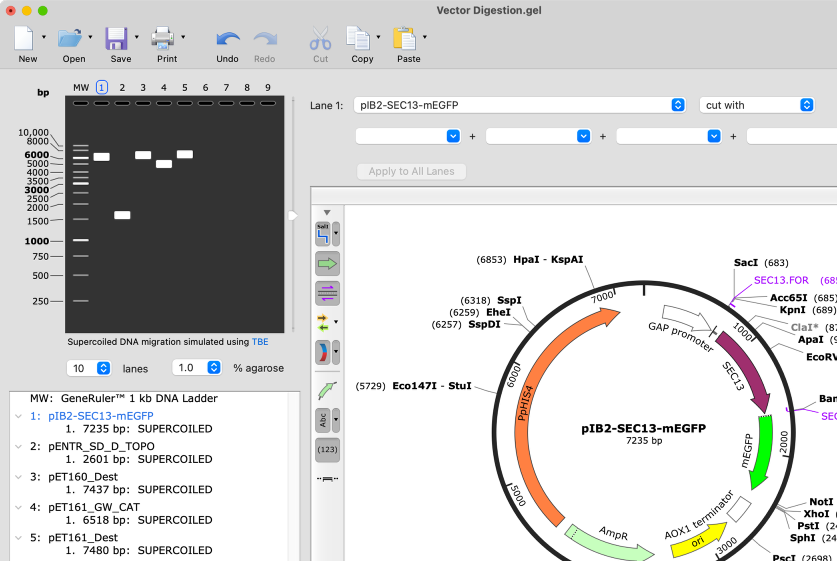Click the Cut scissors icon
Viewport: 837px width, 561px height.
pyautogui.click(x=320, y=38)
